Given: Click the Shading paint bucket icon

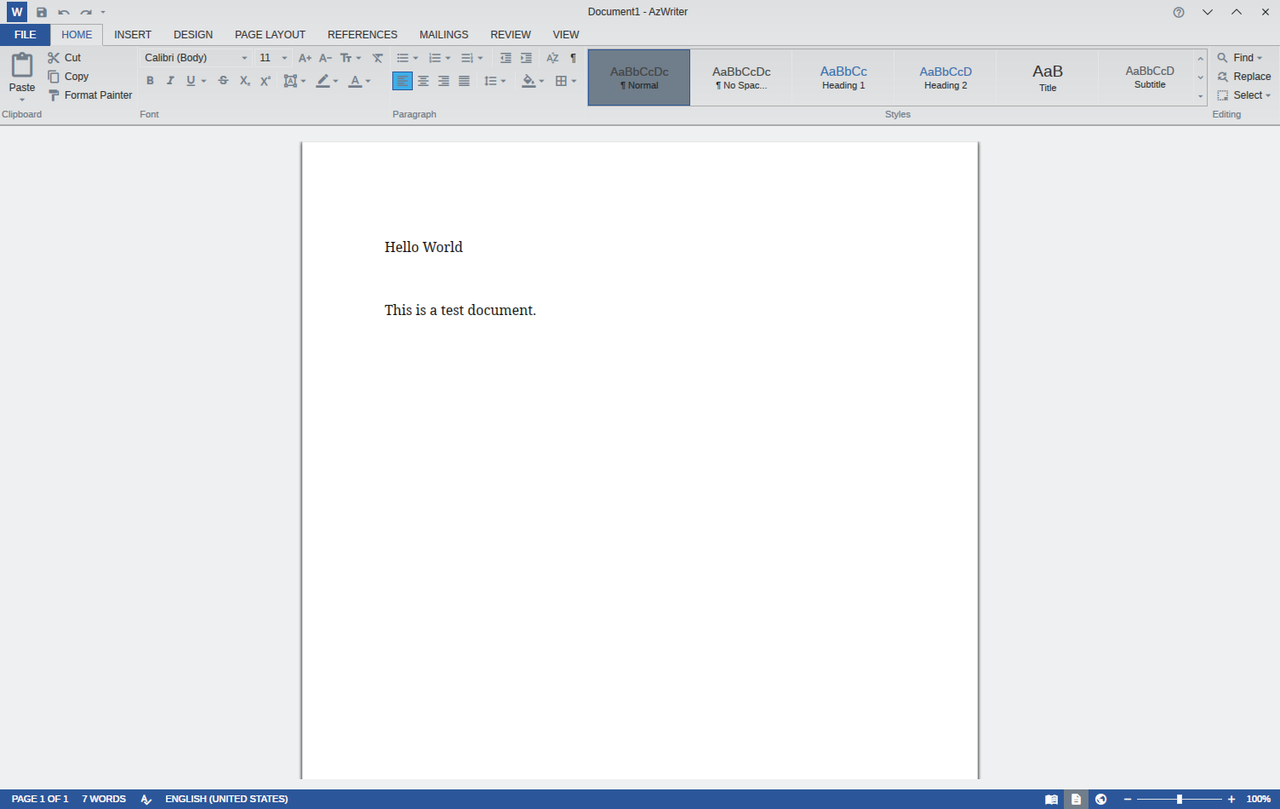Looking at the screenshot, I should click(528, 81).
